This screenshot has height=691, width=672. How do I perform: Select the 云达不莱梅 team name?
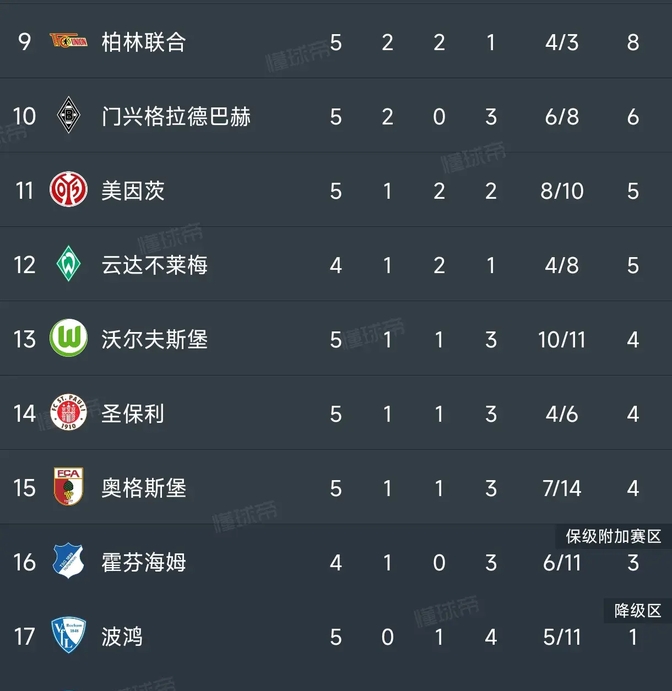tap(154, 264)
